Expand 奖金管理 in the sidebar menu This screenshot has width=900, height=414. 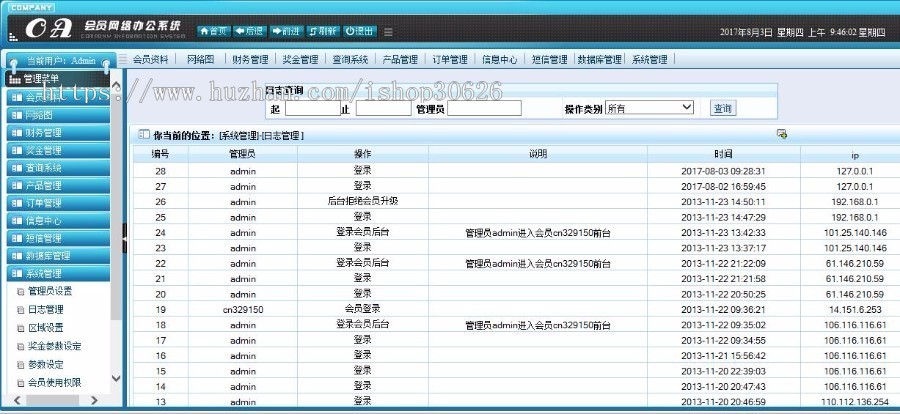point(58,150)
